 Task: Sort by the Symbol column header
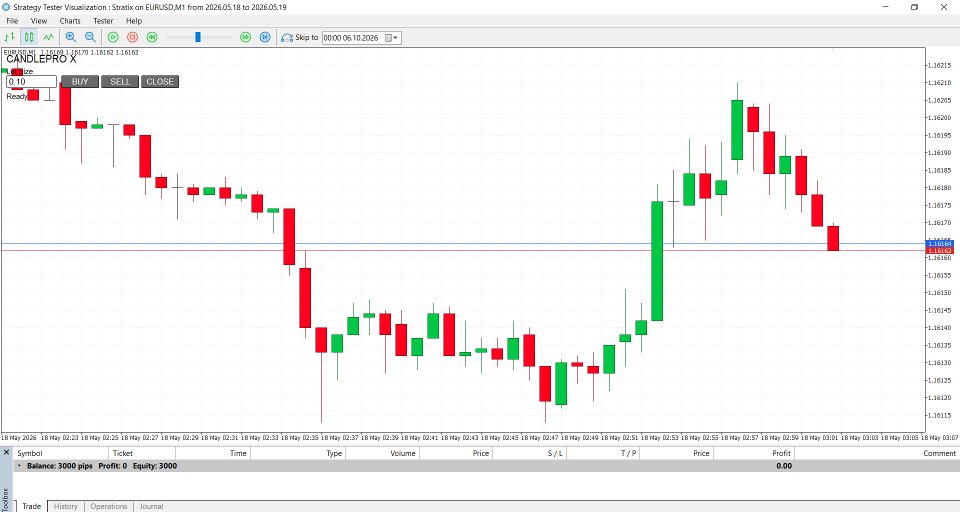pyautogui.click(x=60, y=453)
